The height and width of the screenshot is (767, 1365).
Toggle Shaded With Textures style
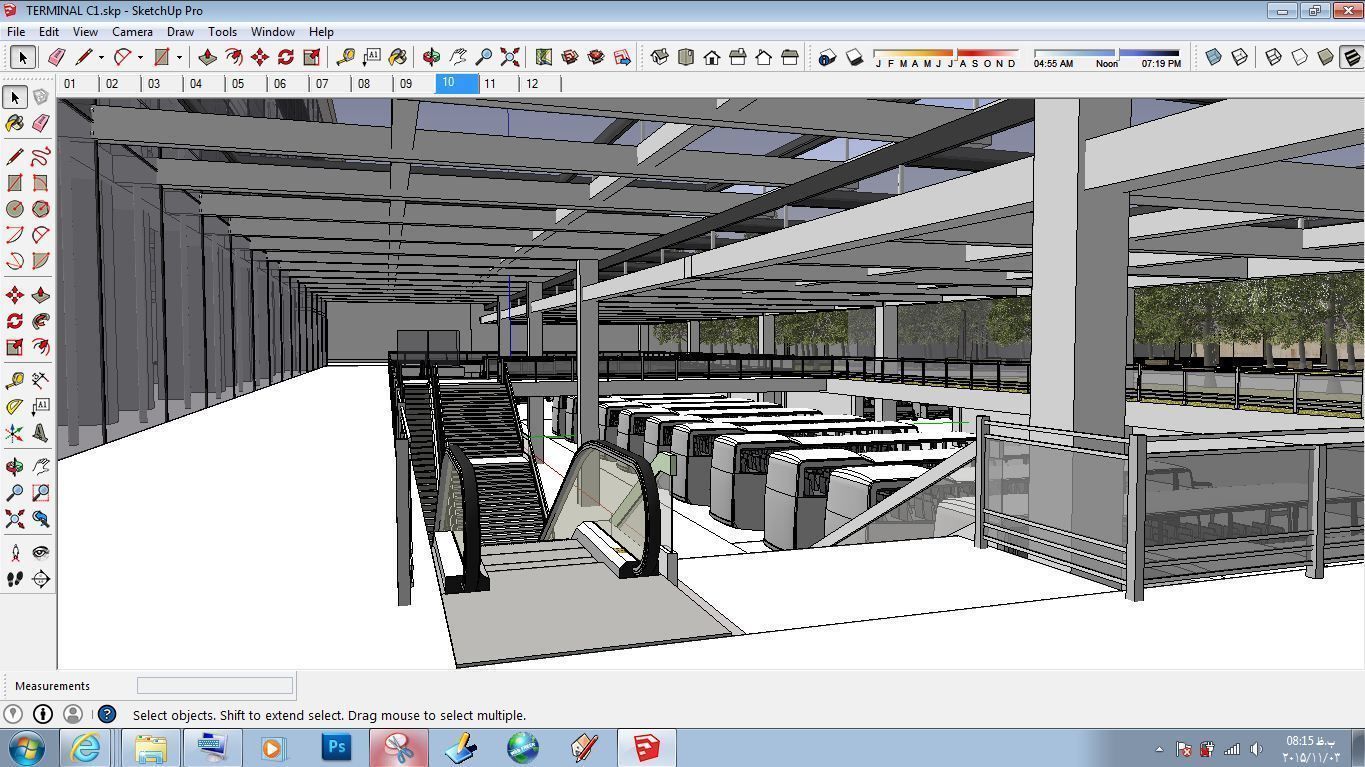1352,58
